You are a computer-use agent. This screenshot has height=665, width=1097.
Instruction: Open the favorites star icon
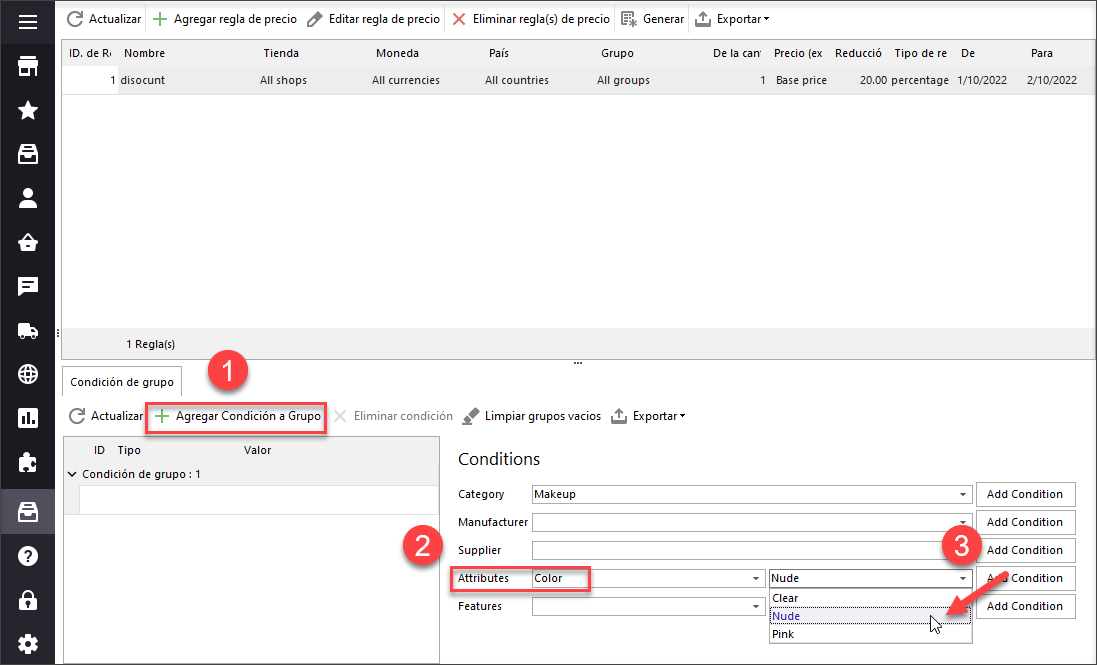[x=28, y=110]
